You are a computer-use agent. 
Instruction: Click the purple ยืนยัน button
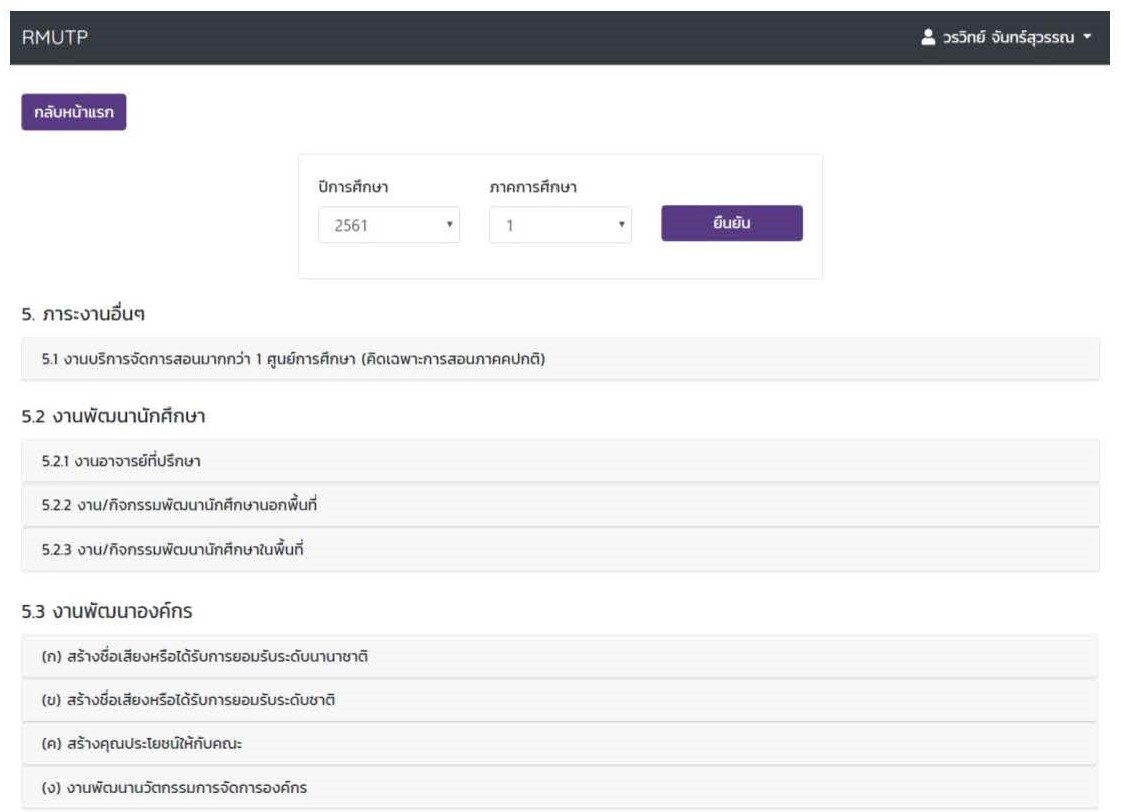pos(731,223)
